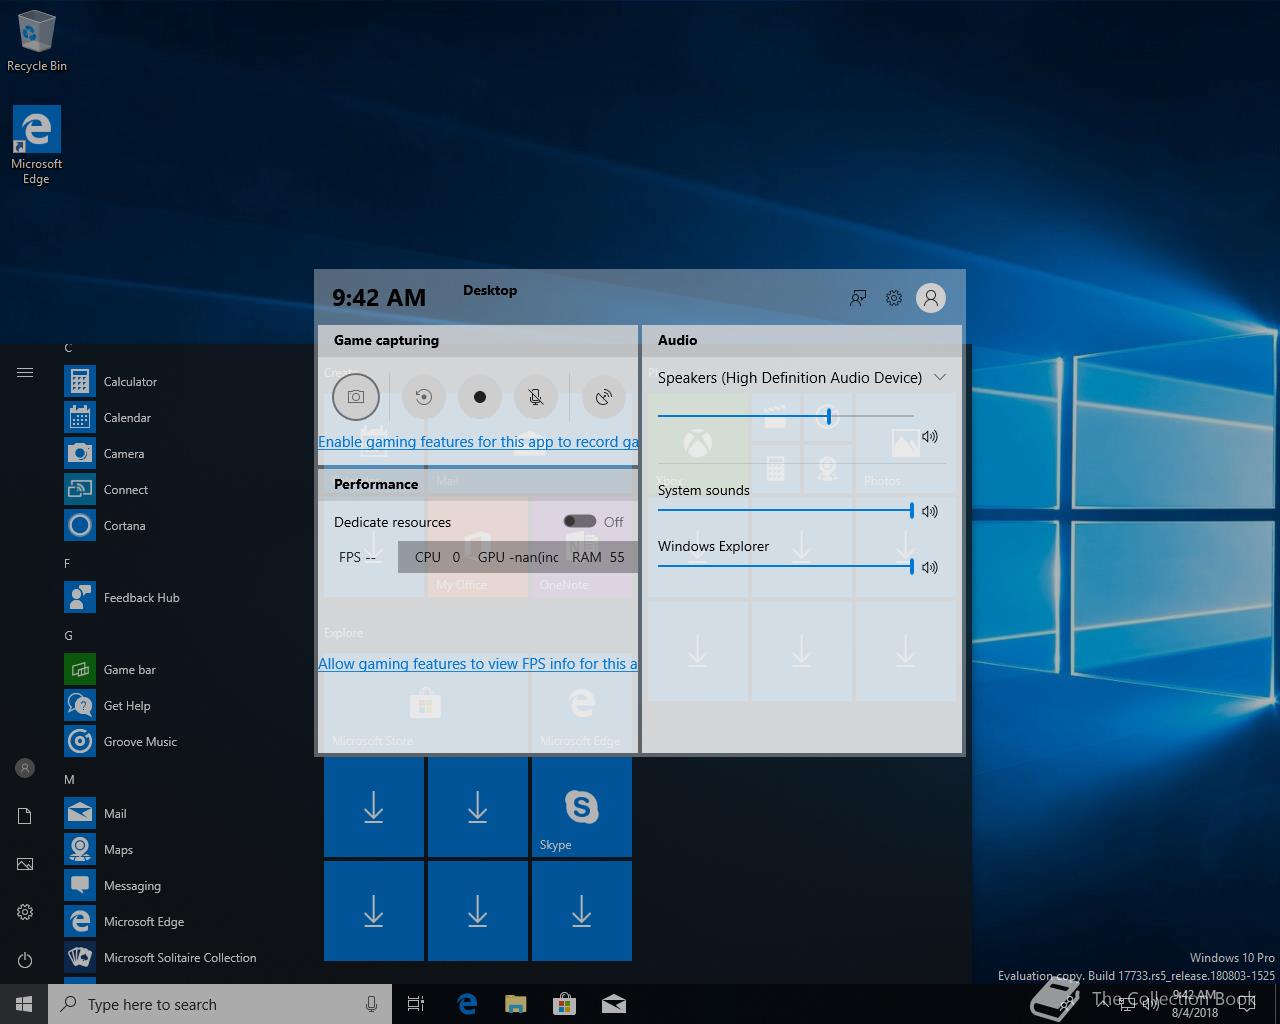Click the Windows Start button
Image resolution: width=1280 pixels, height=1024 pixels.
[24, 1004]
